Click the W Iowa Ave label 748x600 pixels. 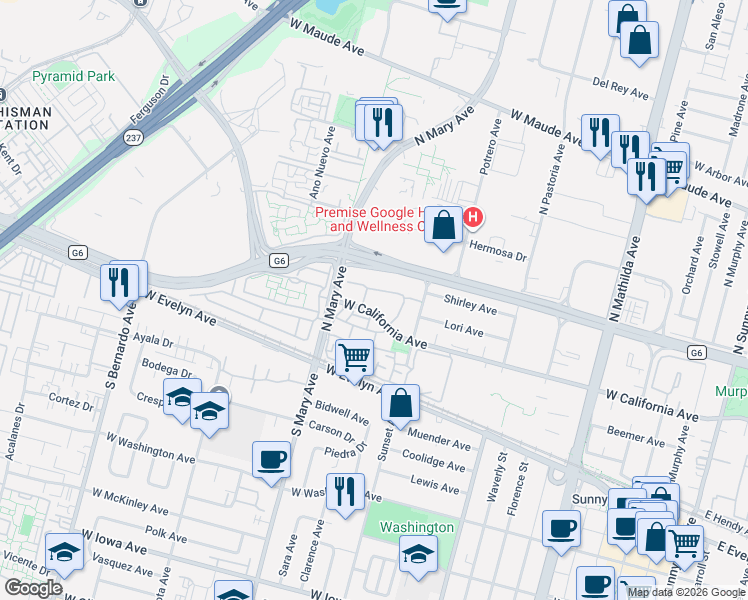click(114, 542)
